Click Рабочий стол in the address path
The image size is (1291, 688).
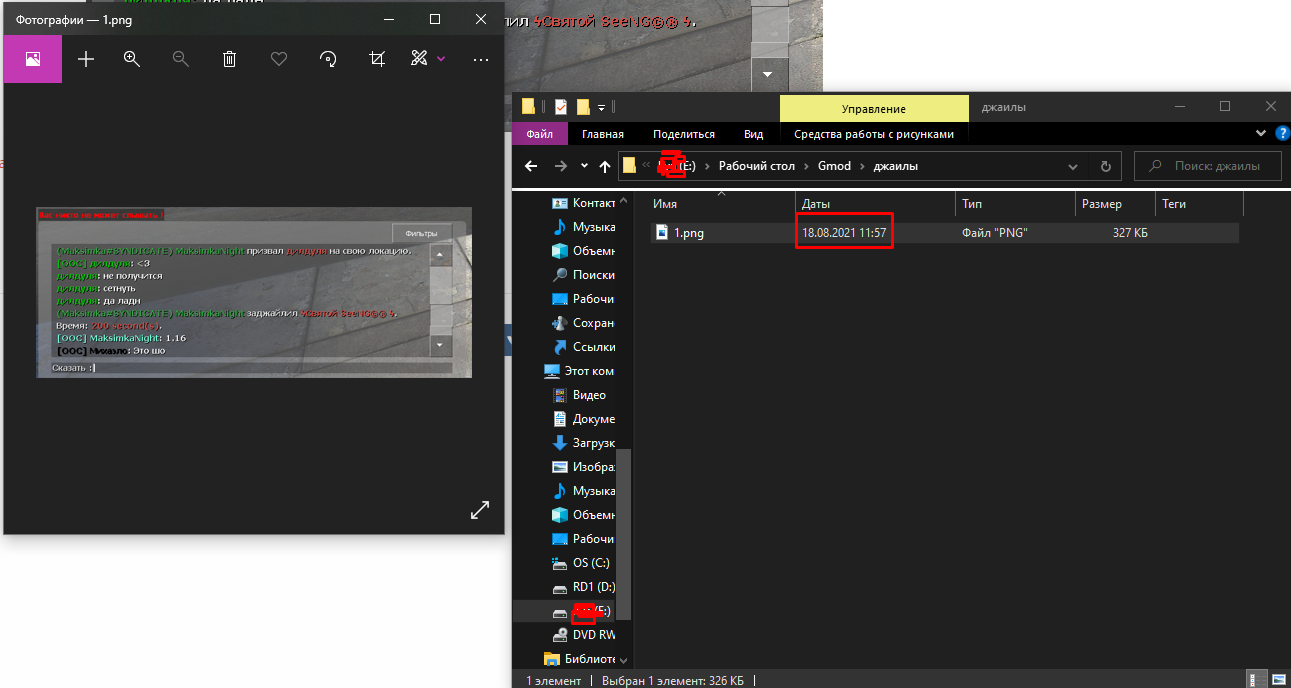tap(757, 166)
